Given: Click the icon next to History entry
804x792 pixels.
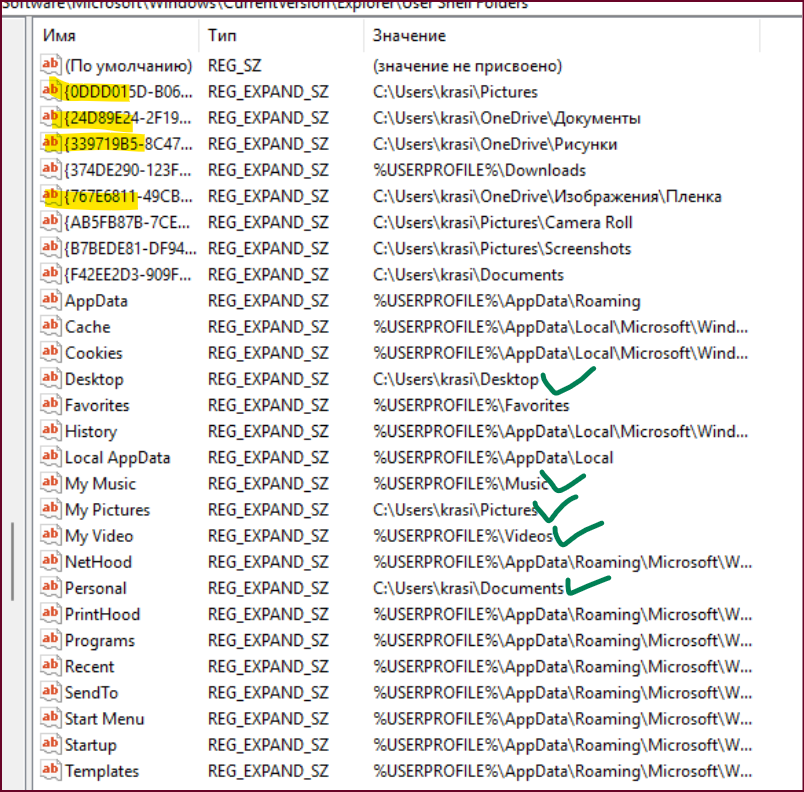Looking at the screenshot, I should coord(50,431).
